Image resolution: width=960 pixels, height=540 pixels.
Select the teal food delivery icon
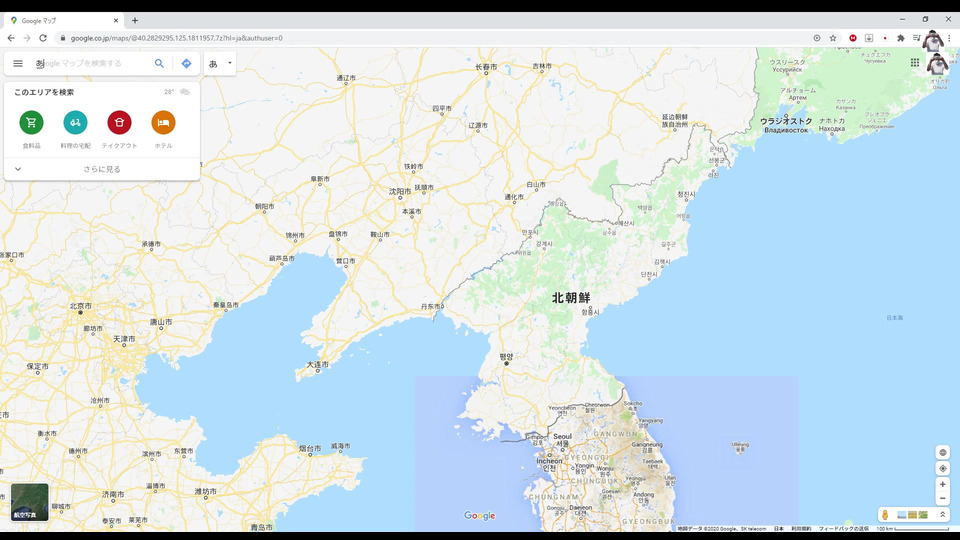tap(75, 122)
